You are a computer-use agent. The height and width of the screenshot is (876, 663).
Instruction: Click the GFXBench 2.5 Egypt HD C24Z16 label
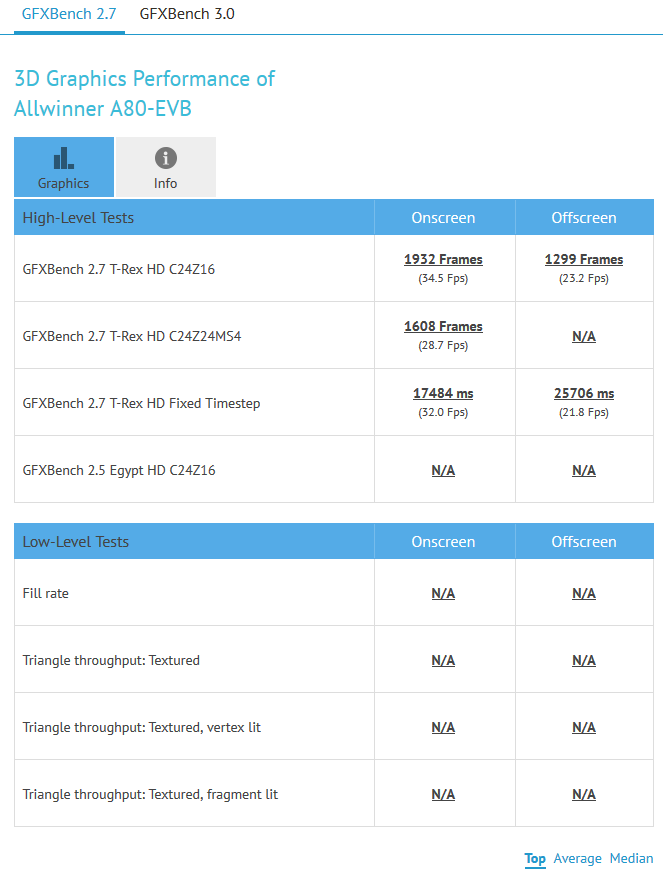pyautogui.click(x=118, y=470)
